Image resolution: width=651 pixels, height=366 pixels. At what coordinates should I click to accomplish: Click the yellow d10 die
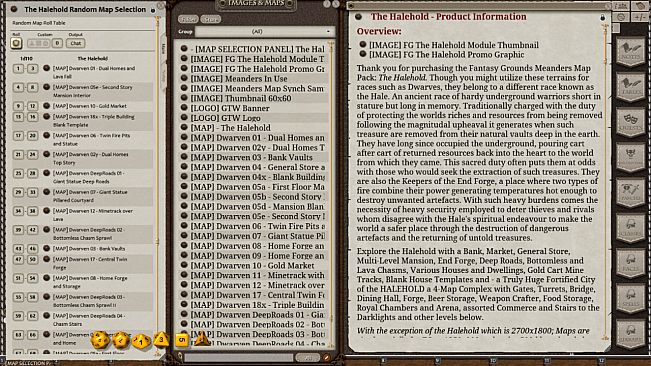(x=141, y=342)
